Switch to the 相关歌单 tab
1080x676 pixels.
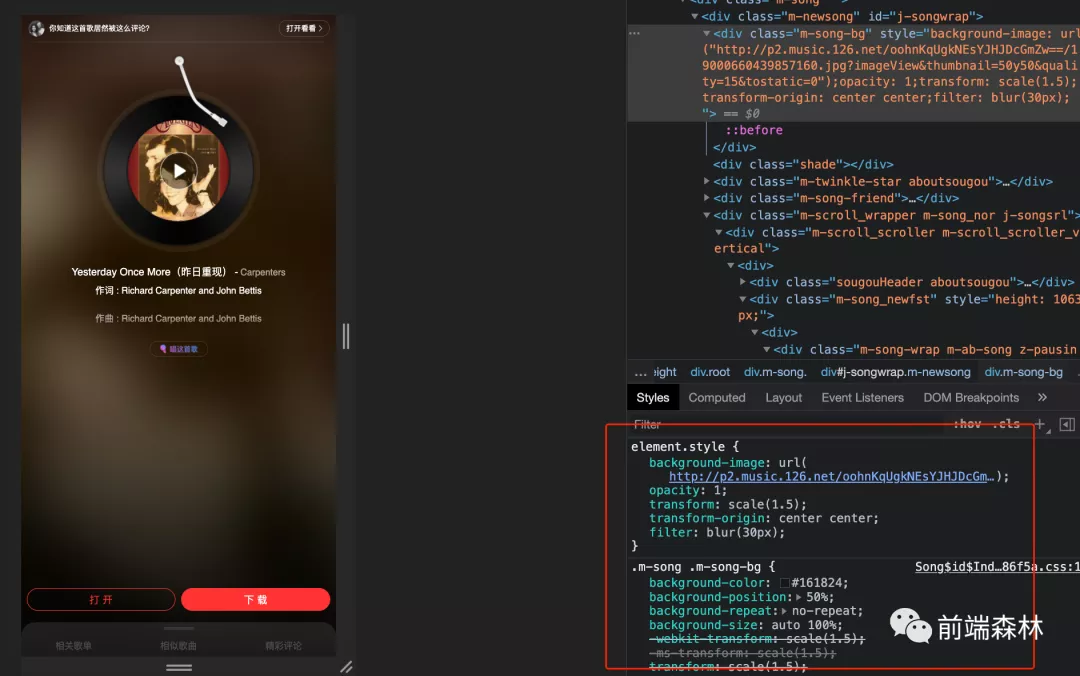point(74,646)
